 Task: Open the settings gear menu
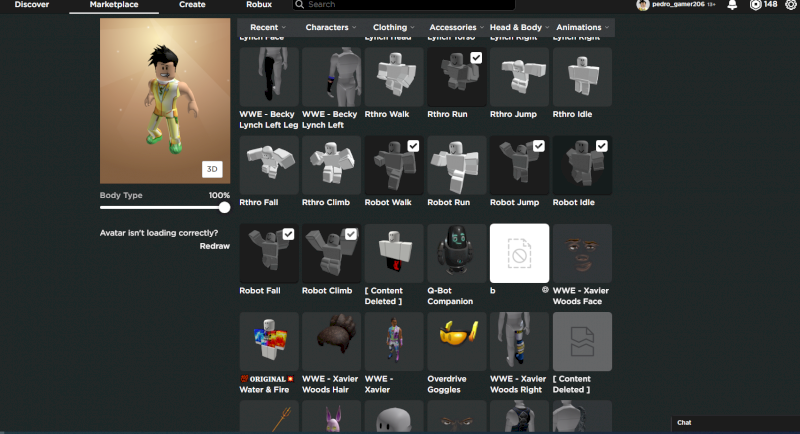coord(789,5)
